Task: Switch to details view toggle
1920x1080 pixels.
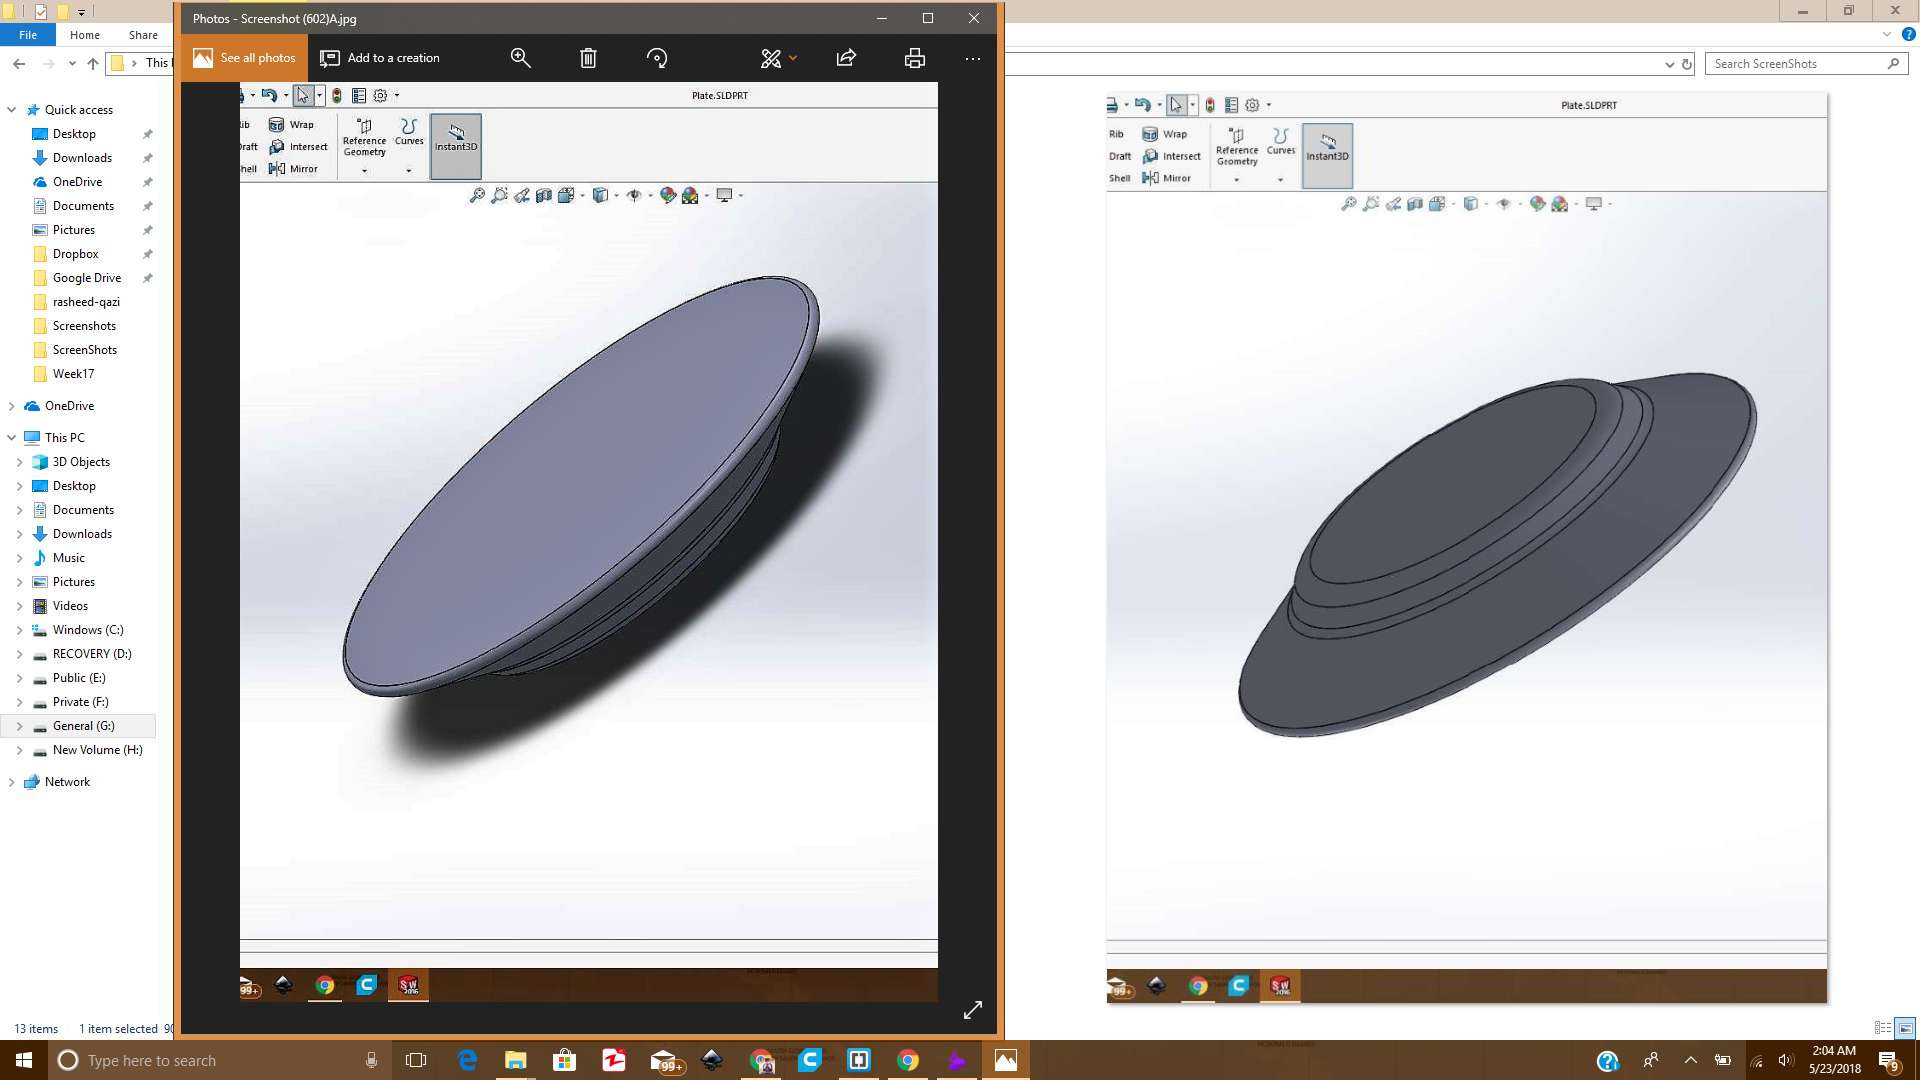Action: click(1882, 1028)
